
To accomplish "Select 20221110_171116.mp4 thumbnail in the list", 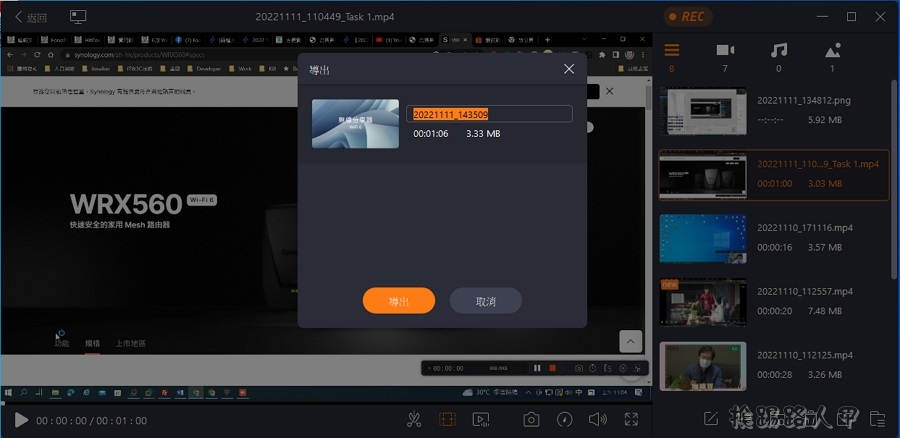I will 703,241.
